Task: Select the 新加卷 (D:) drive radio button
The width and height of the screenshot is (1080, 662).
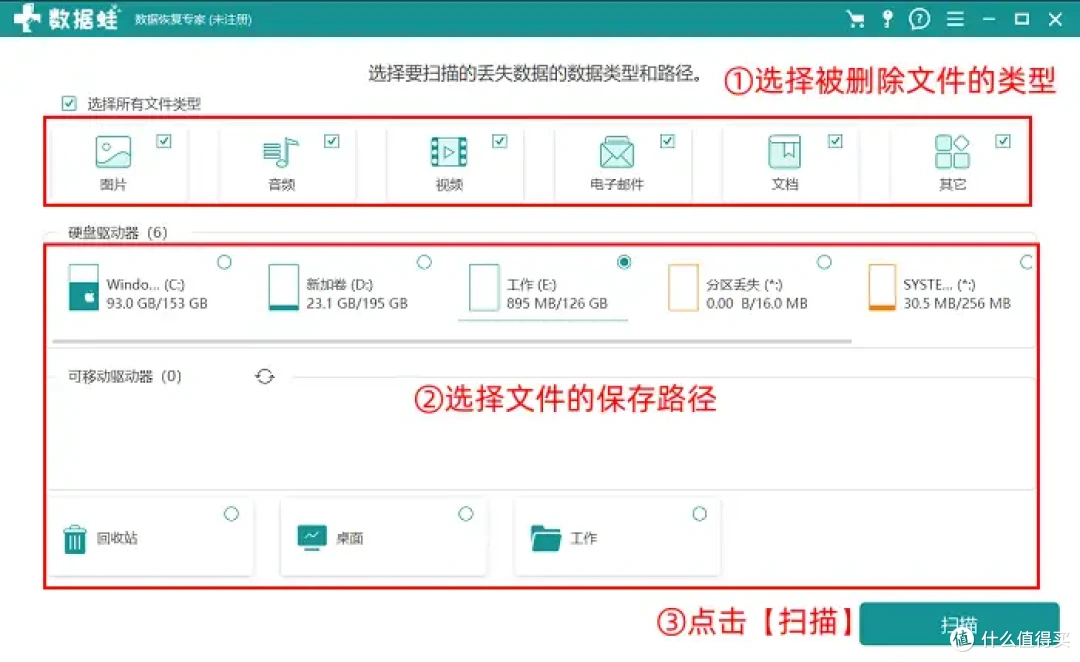Action: tap(424, 262)
